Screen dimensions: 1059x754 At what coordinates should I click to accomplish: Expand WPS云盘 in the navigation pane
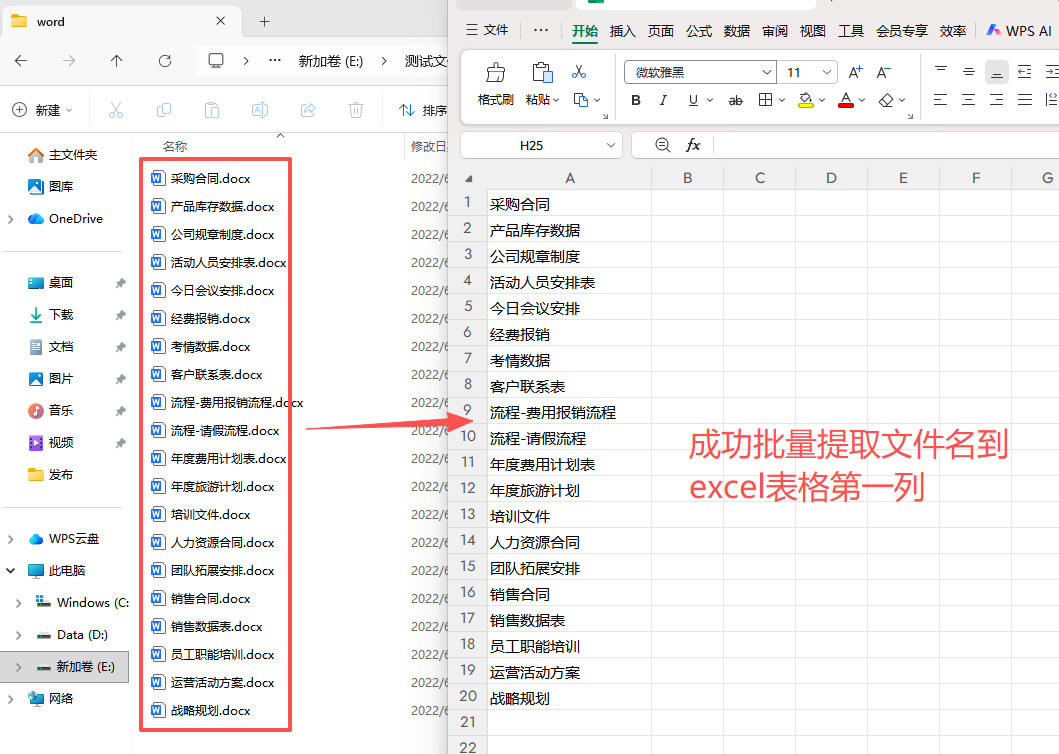(x=10, y=538)
